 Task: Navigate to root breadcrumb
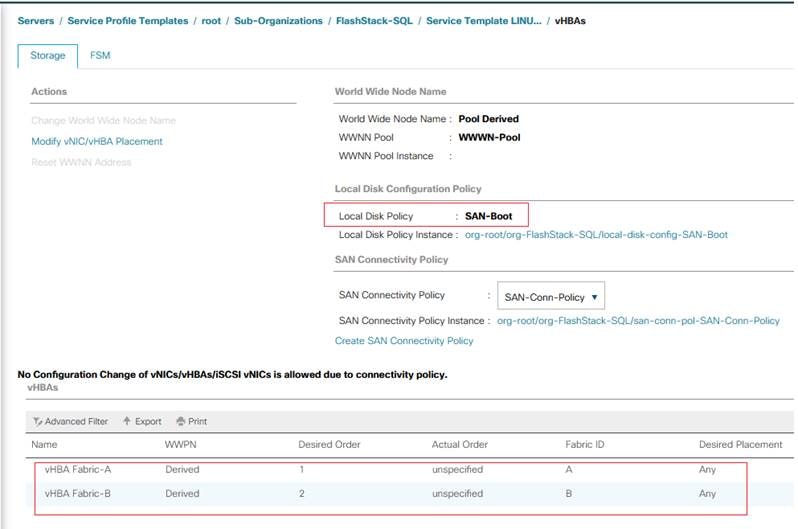click(211, 21)
